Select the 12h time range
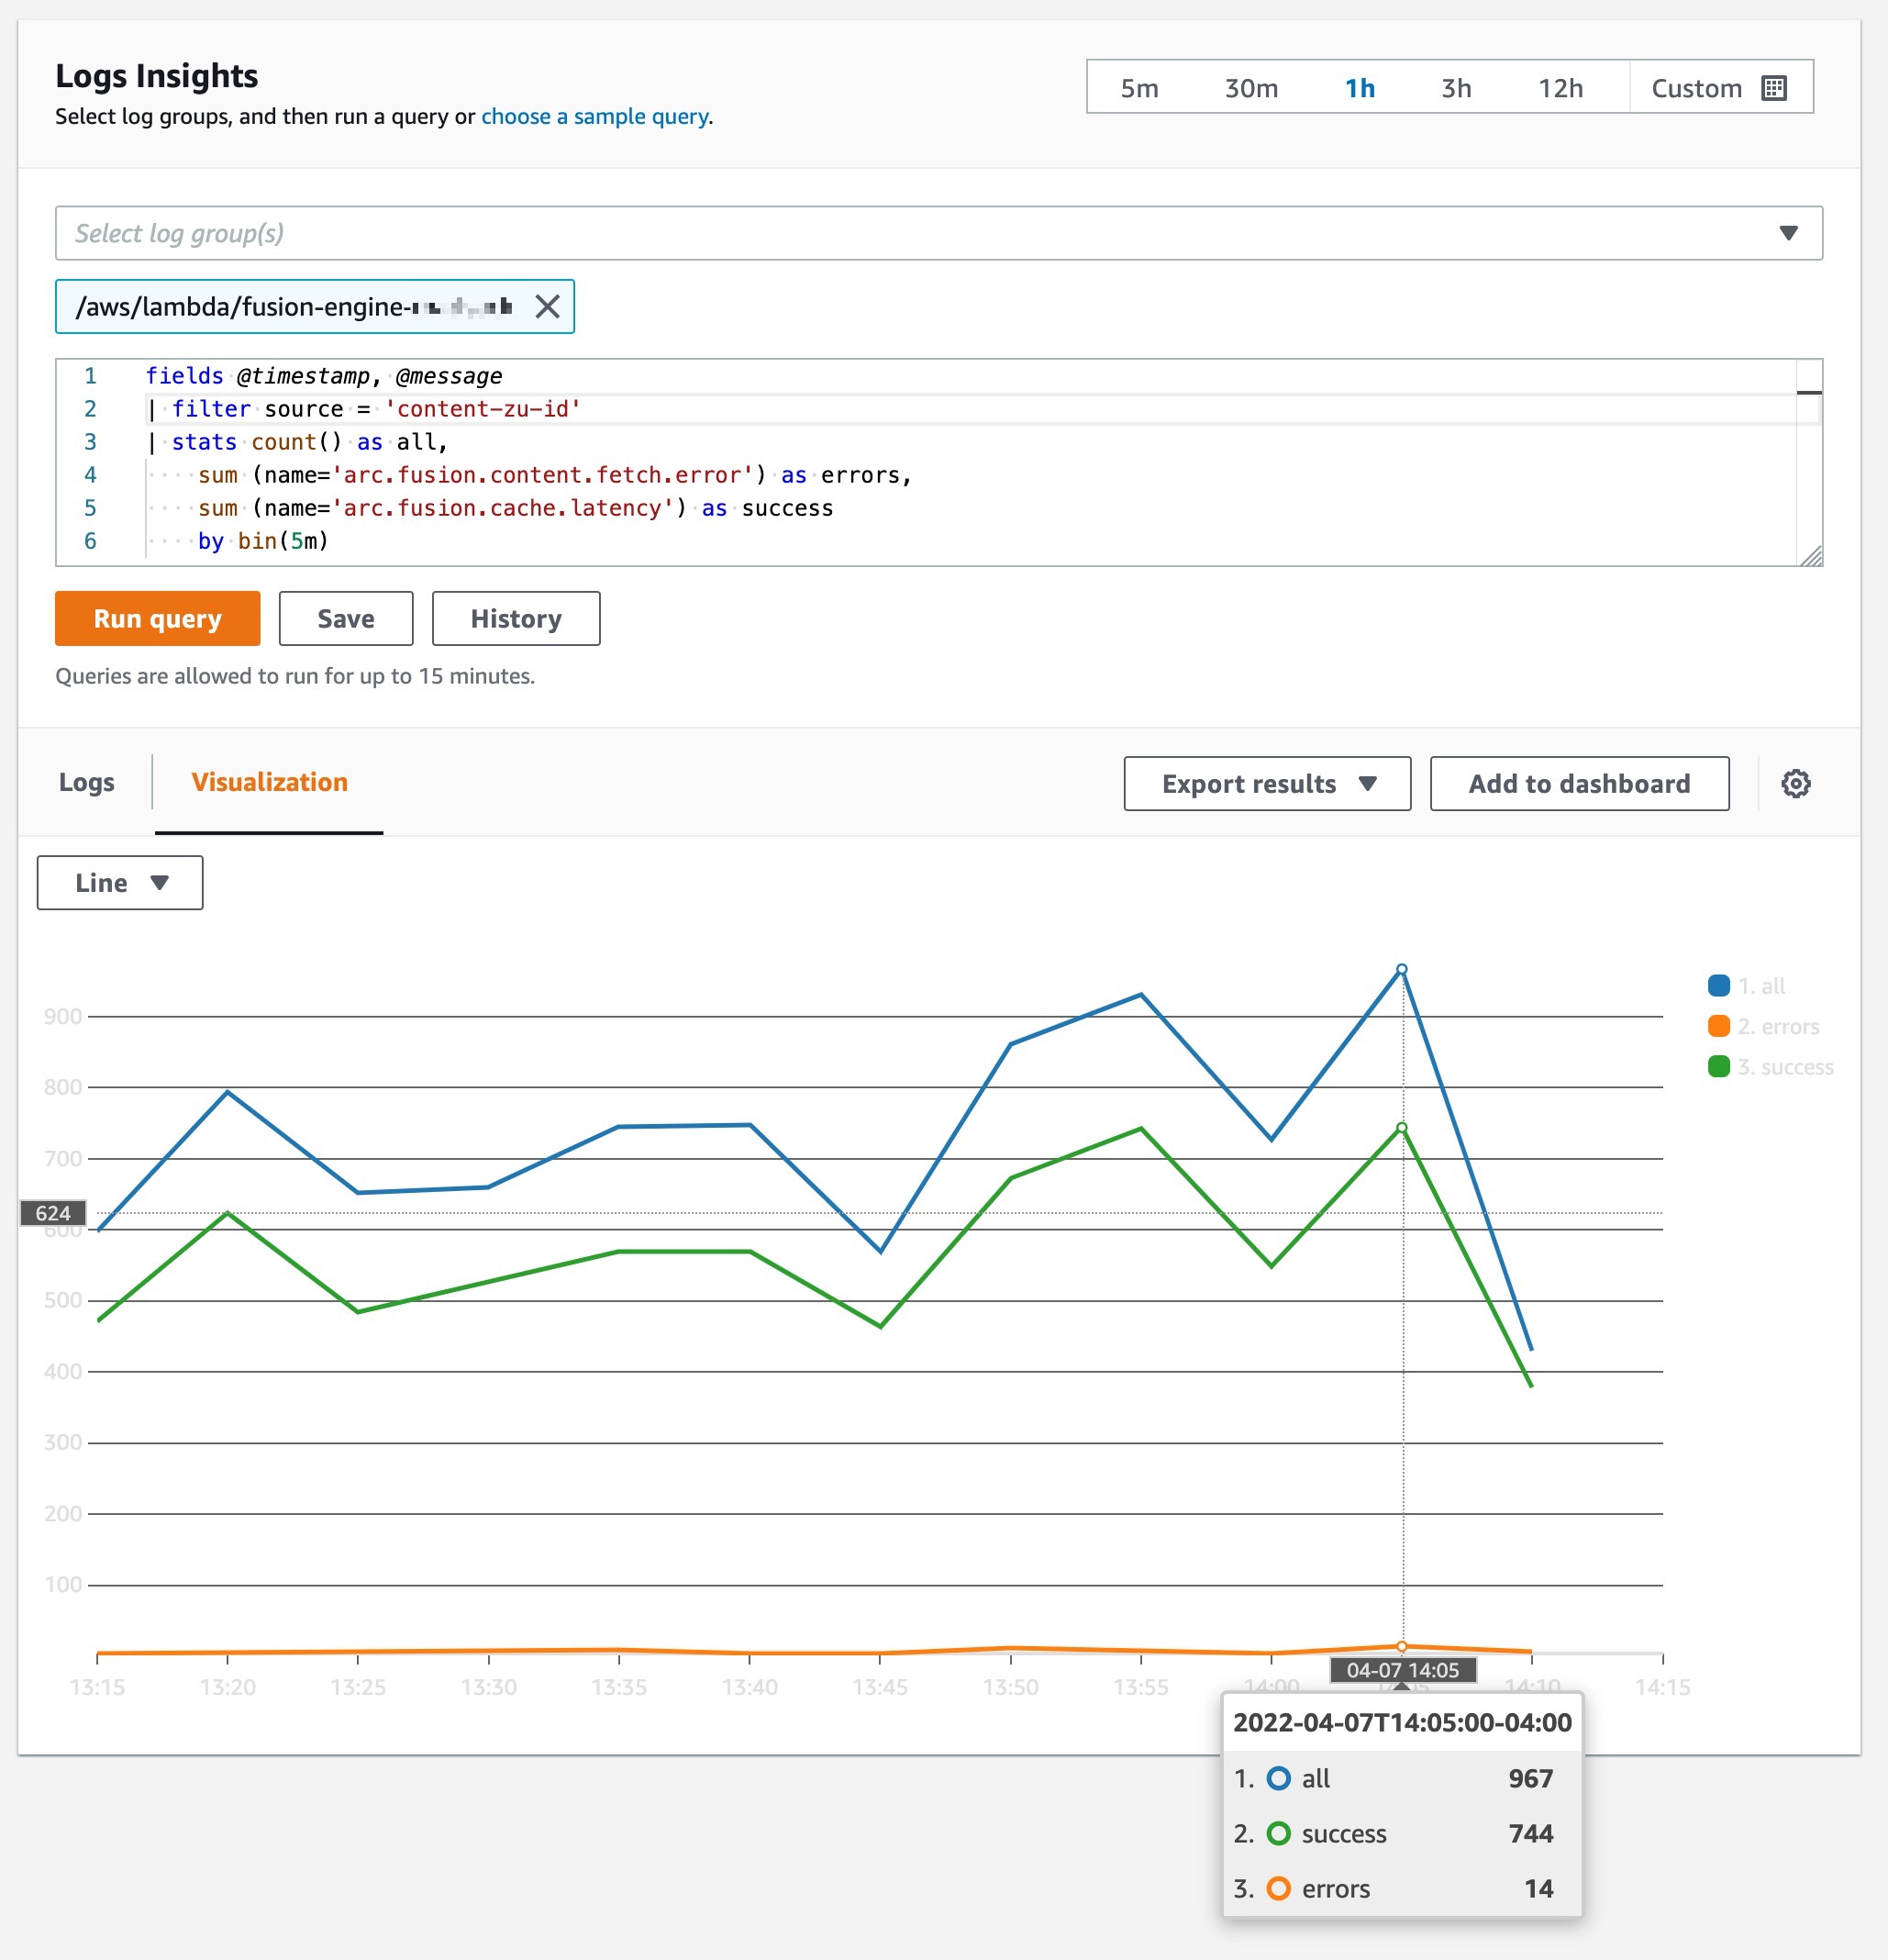The width and height of the screenshot is (1888, 1960). 1560,88
